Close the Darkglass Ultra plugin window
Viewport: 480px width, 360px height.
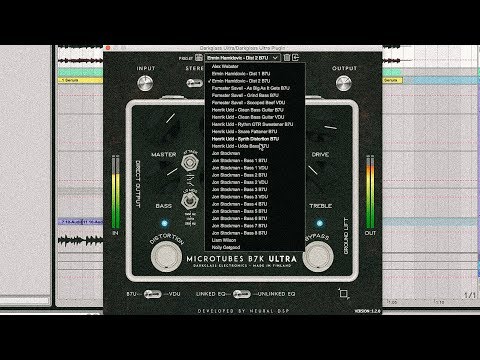pos(108,48)
